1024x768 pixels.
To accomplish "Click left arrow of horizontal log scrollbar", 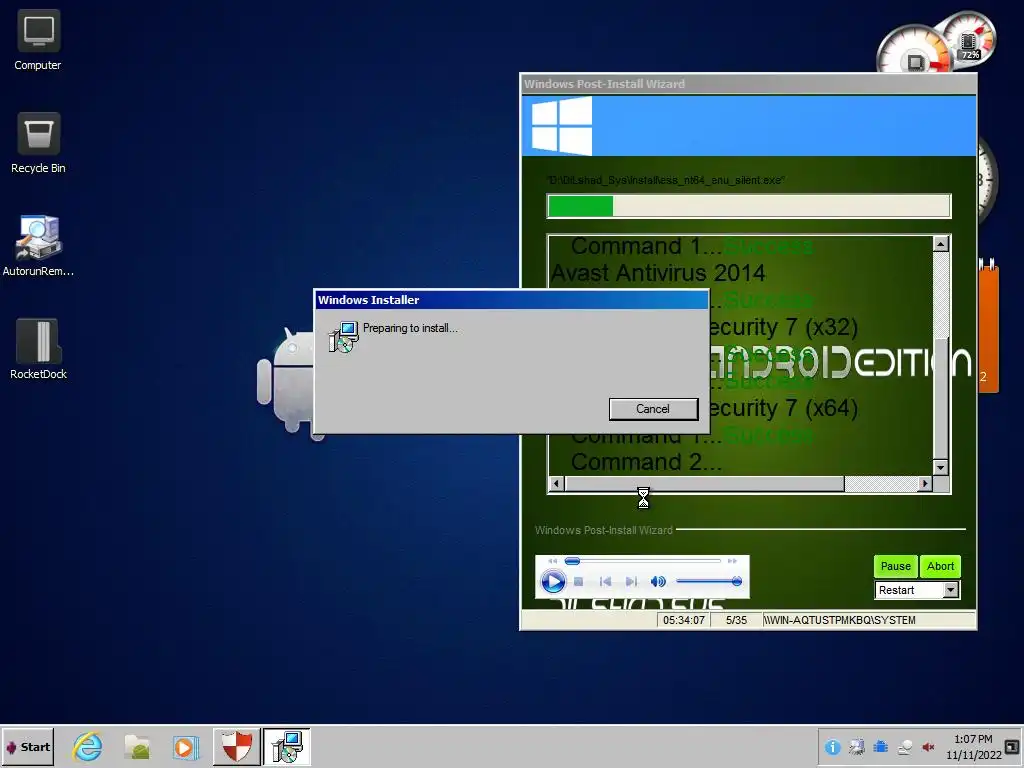I will click(556, 484).
